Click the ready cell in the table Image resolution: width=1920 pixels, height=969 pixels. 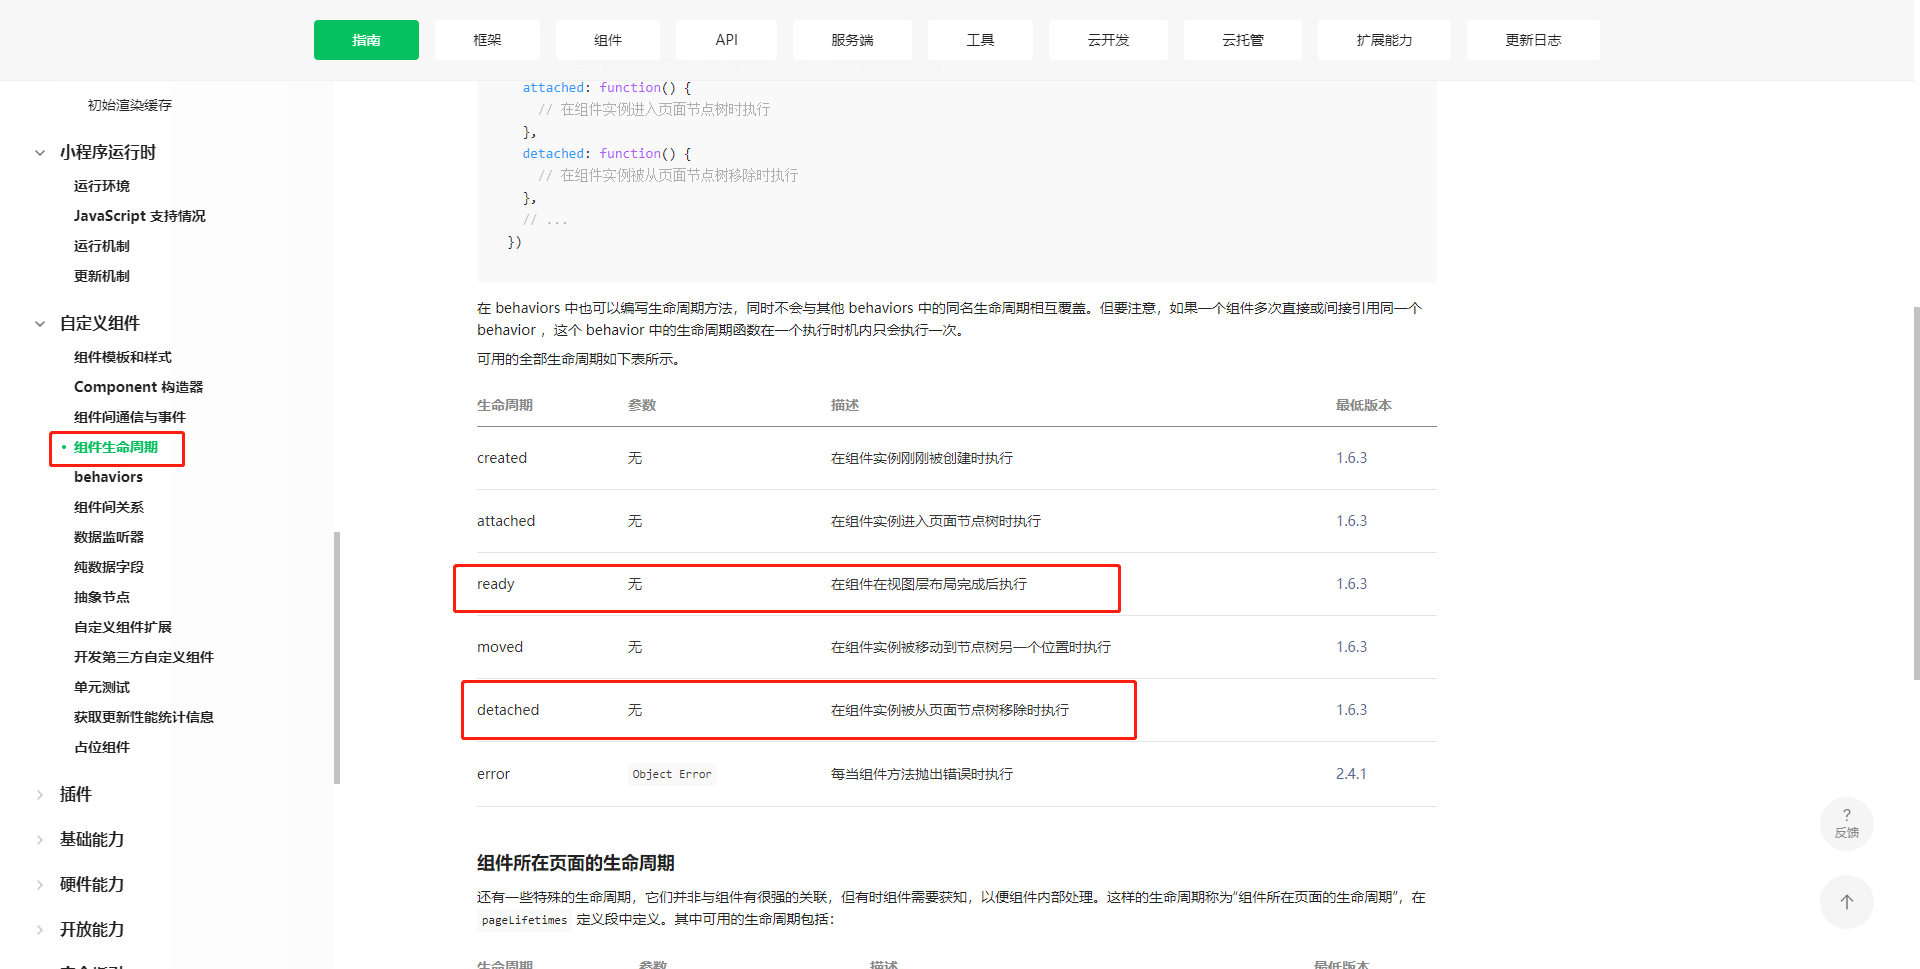(x=495, y=584)
